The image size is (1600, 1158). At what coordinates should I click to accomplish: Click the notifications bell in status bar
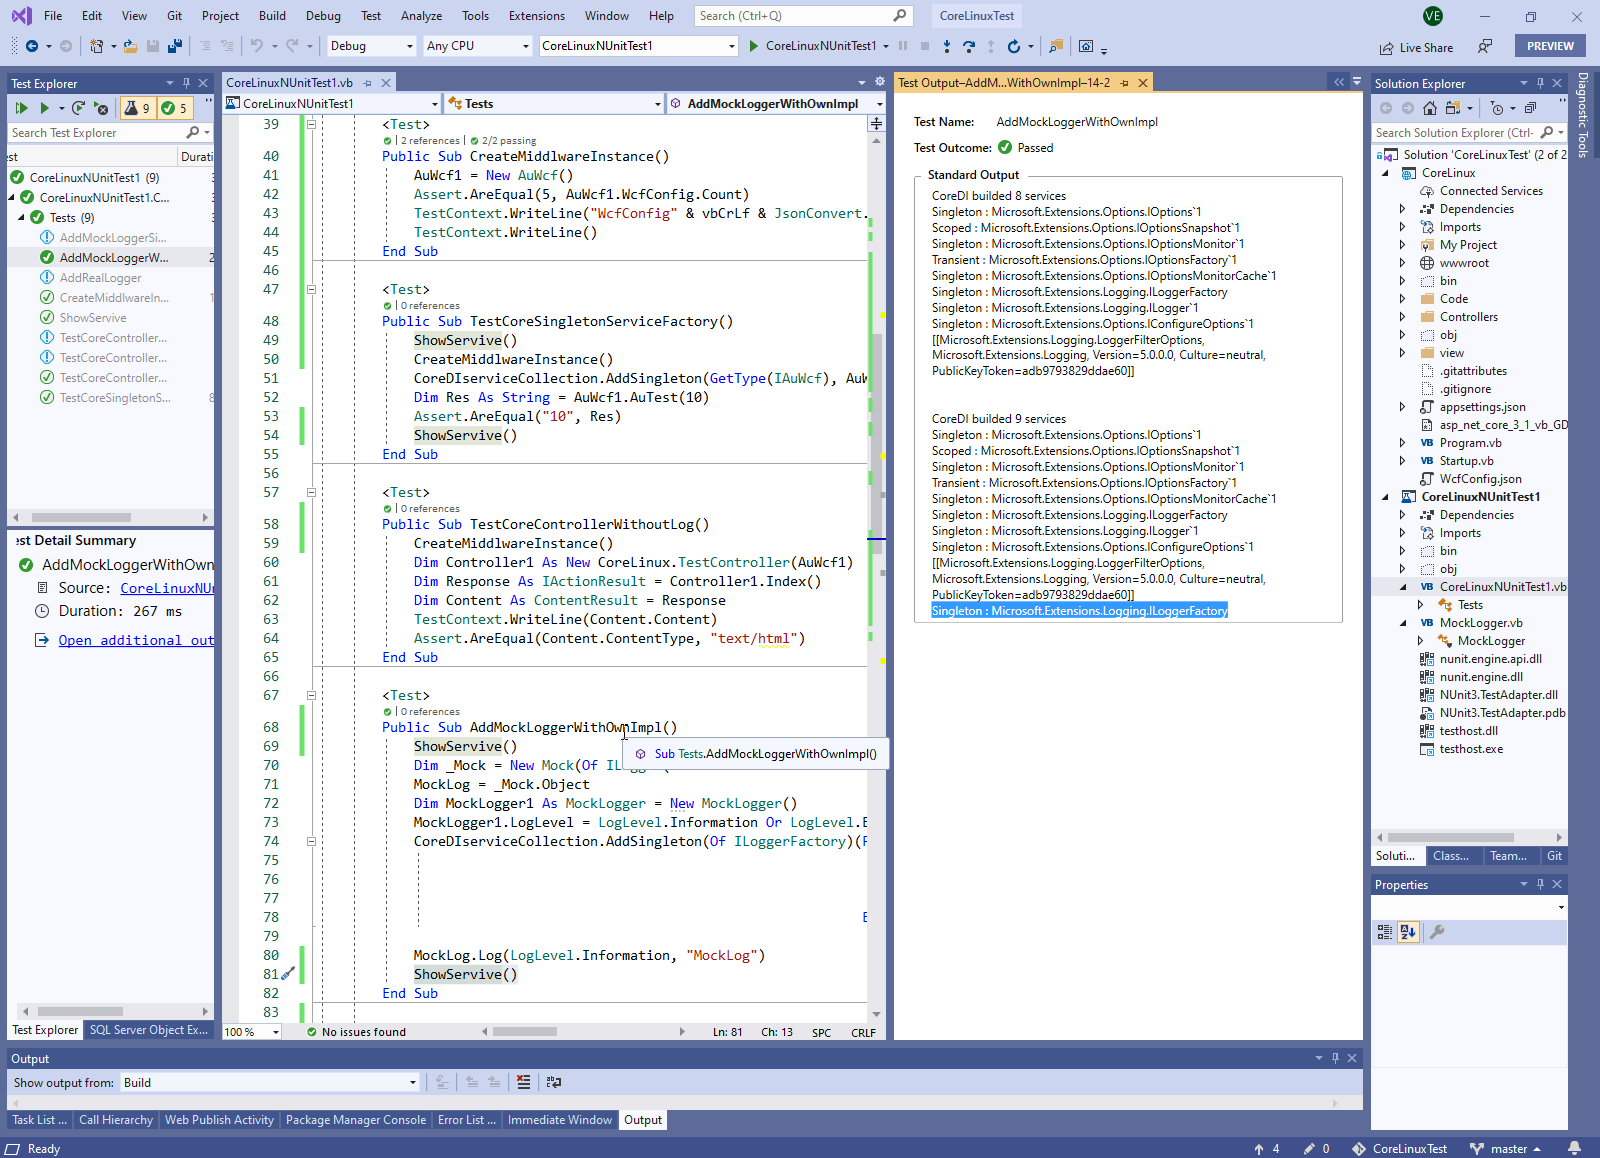(x=1574, y=1148)
